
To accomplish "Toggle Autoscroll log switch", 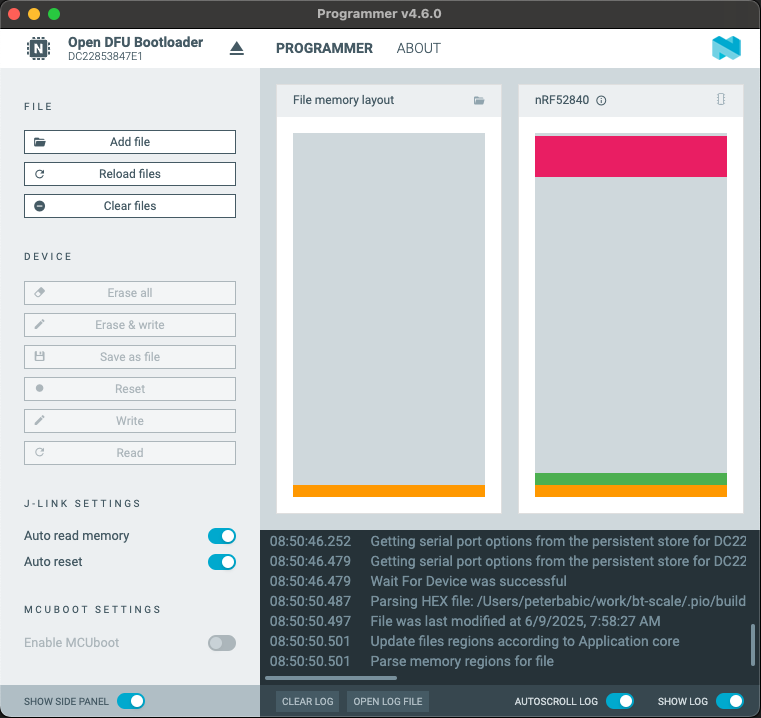I will point(620,701).
